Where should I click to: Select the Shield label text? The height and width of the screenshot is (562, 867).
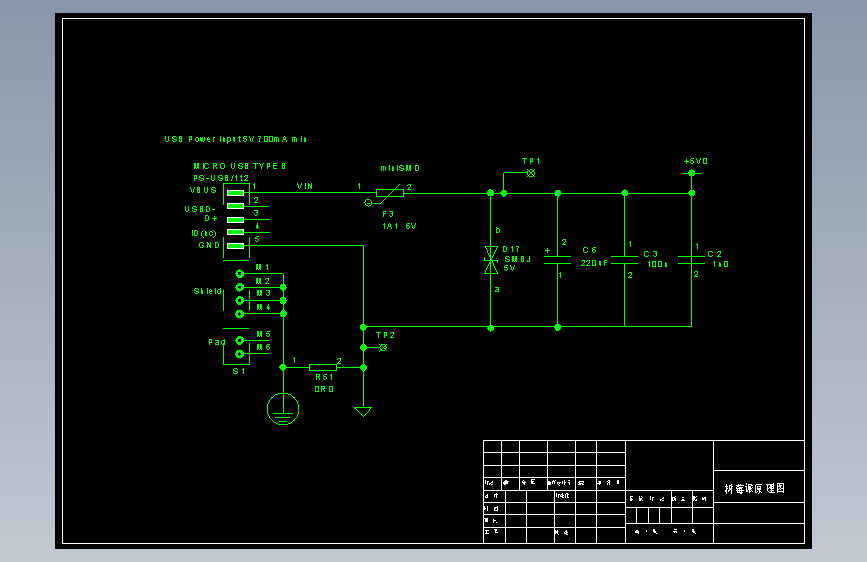coord(207,291)
